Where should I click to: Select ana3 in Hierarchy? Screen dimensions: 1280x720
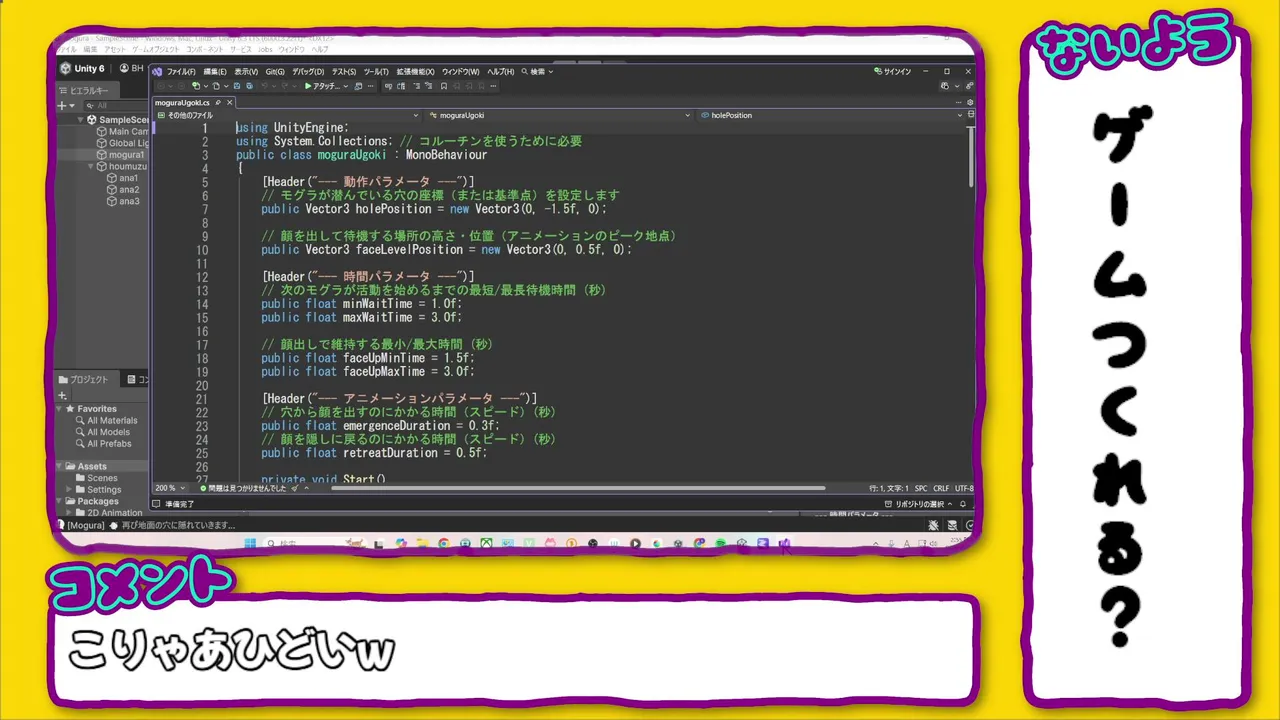(123, 201)
